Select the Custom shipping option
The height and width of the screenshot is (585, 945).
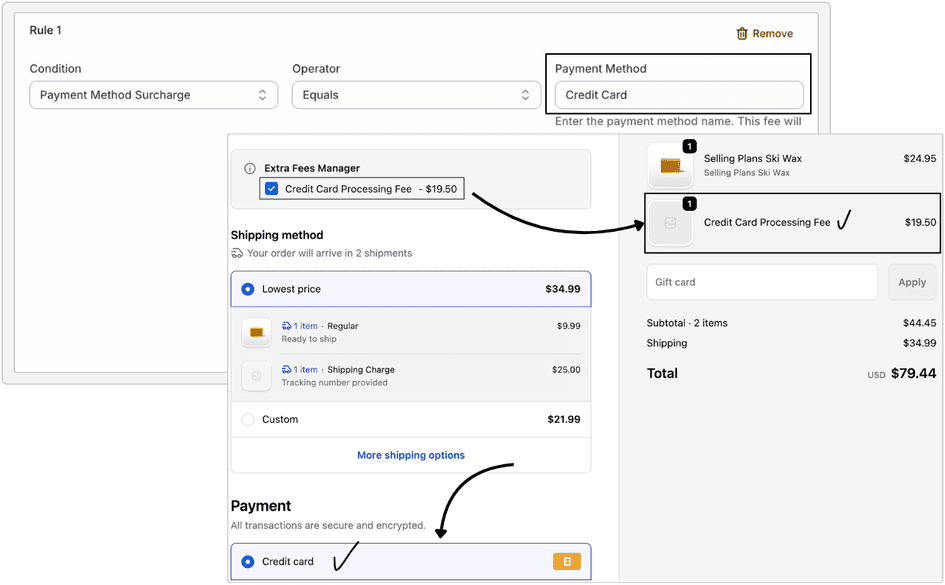coord(247,419)
